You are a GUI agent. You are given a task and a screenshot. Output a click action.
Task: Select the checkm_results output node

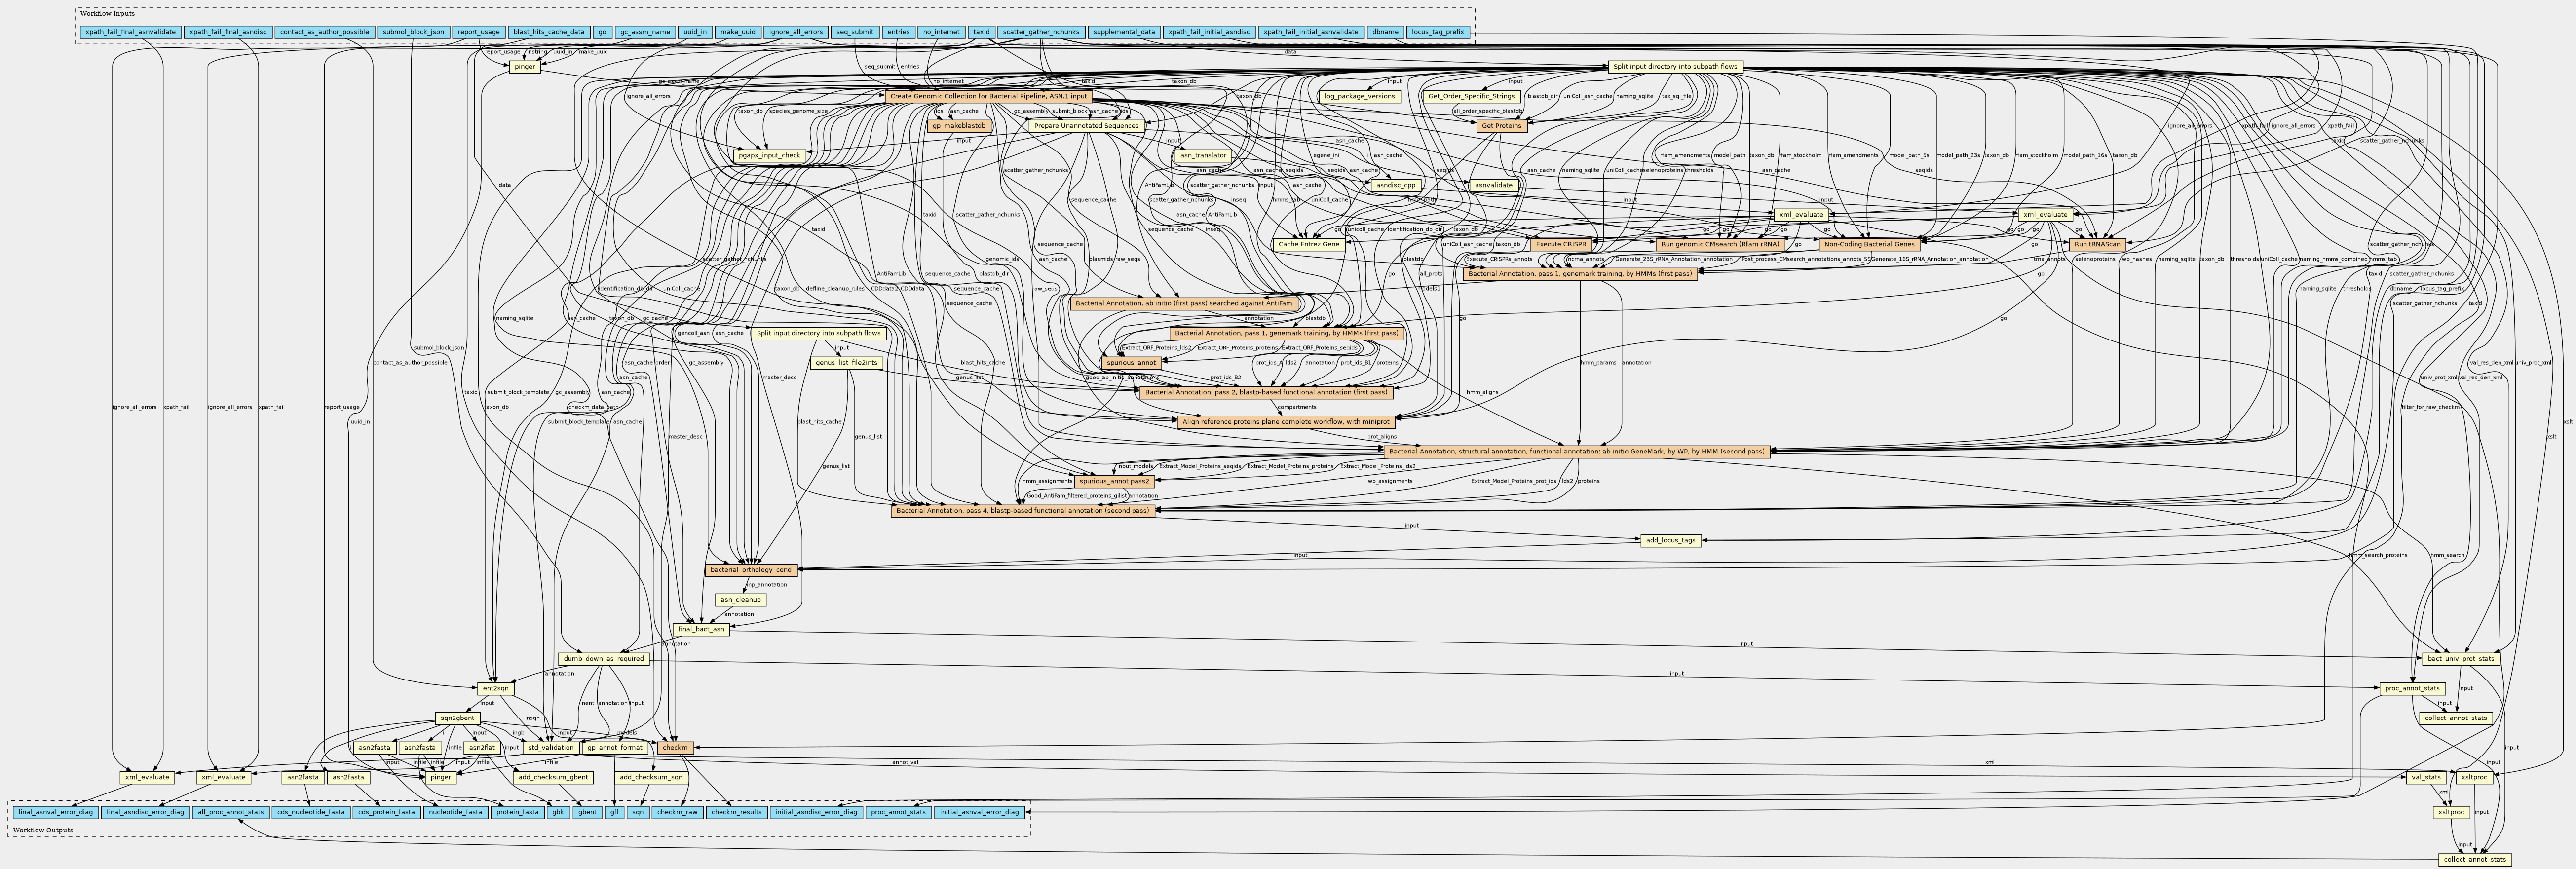[738, 812]
